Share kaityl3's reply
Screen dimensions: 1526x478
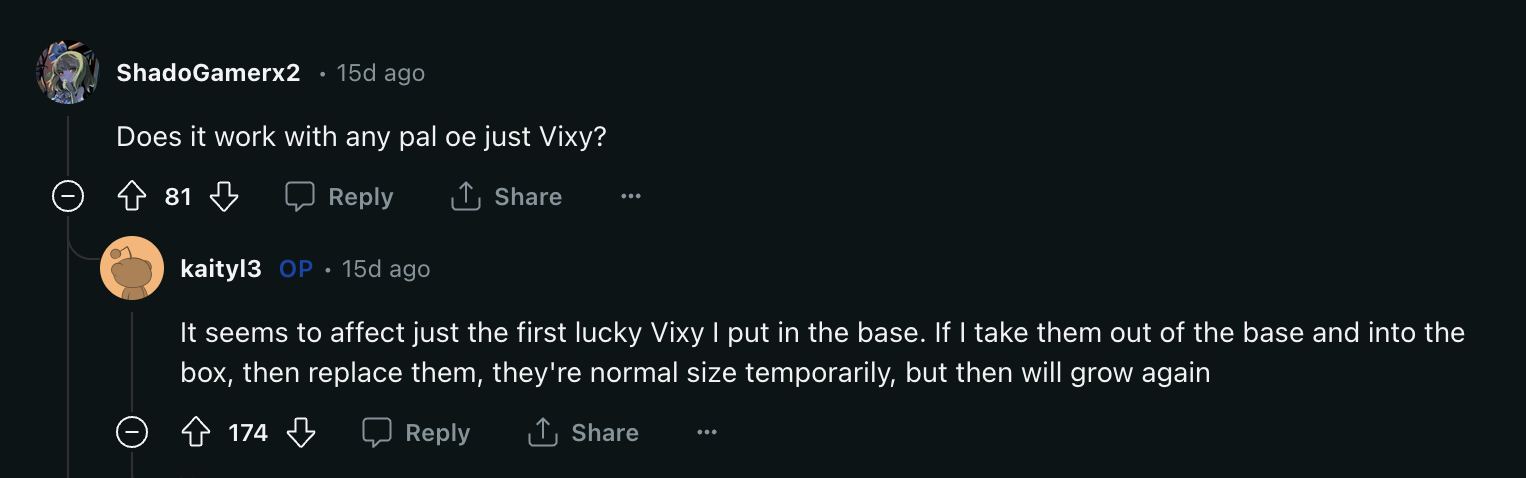pyautogui.click(x=582, y=433)
